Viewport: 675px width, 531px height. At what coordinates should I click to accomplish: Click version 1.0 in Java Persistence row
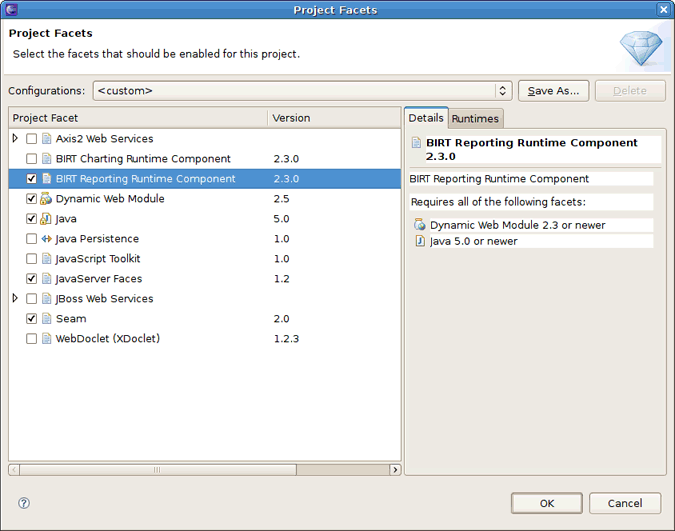click(x=282, y=239)
